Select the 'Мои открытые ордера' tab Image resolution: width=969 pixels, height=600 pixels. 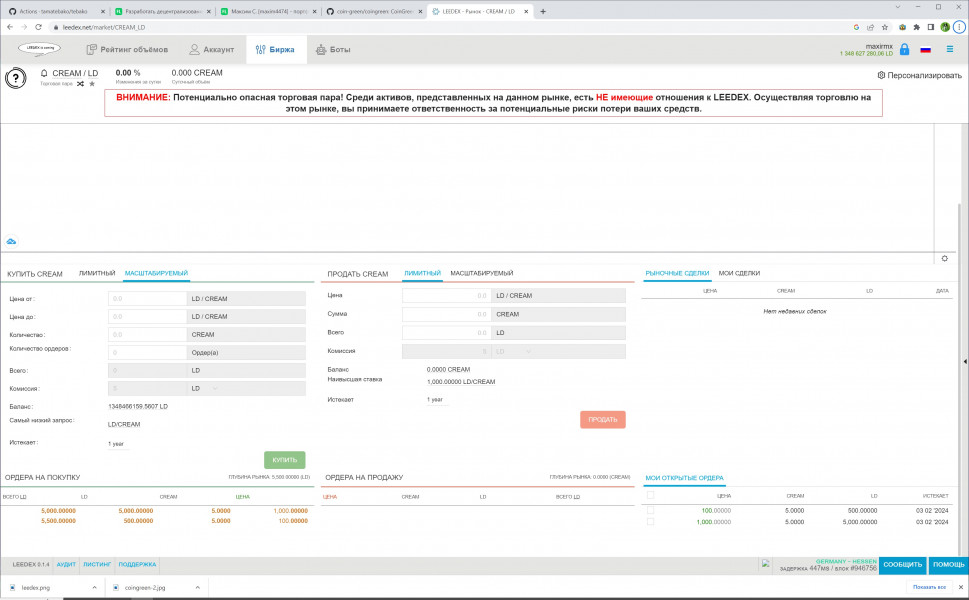[x=684, y=478]
